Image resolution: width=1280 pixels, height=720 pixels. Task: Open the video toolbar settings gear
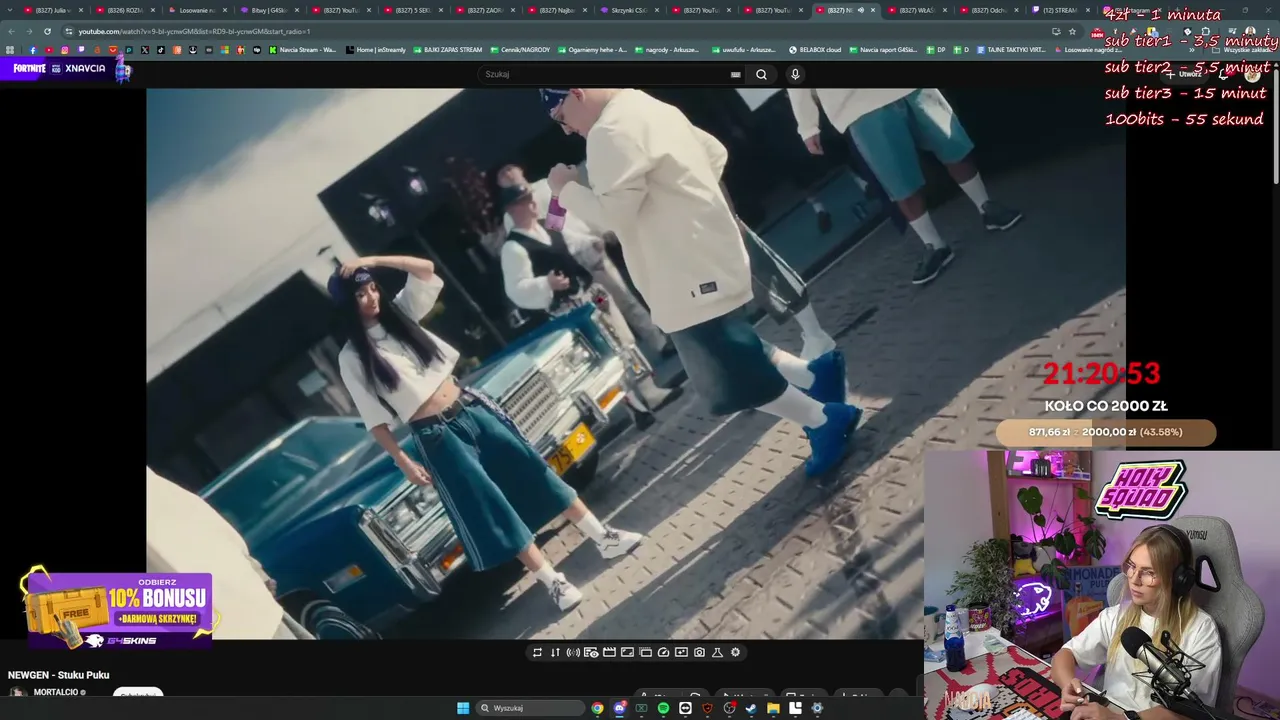tap(735, 652)
